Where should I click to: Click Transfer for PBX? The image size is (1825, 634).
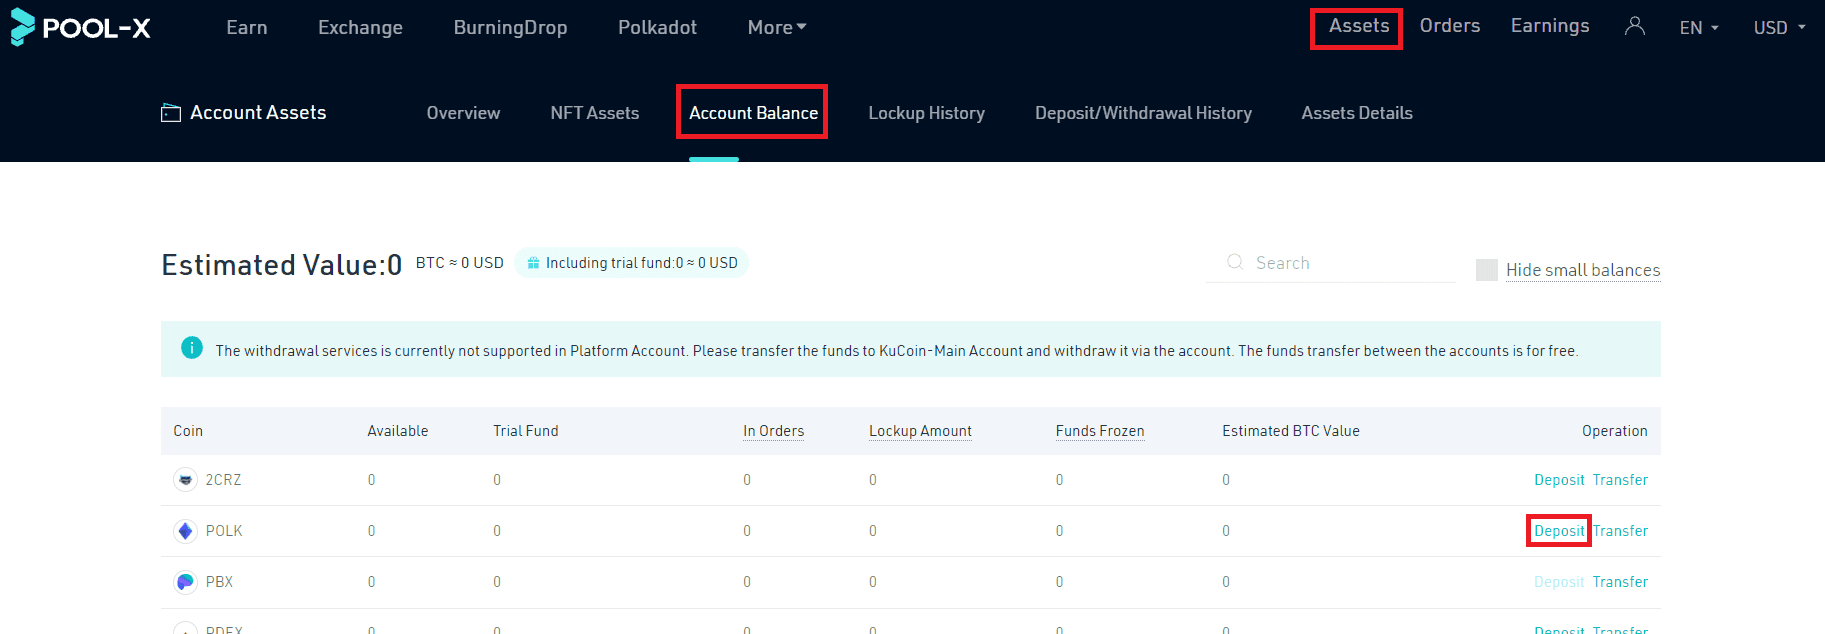(1620, 582)
